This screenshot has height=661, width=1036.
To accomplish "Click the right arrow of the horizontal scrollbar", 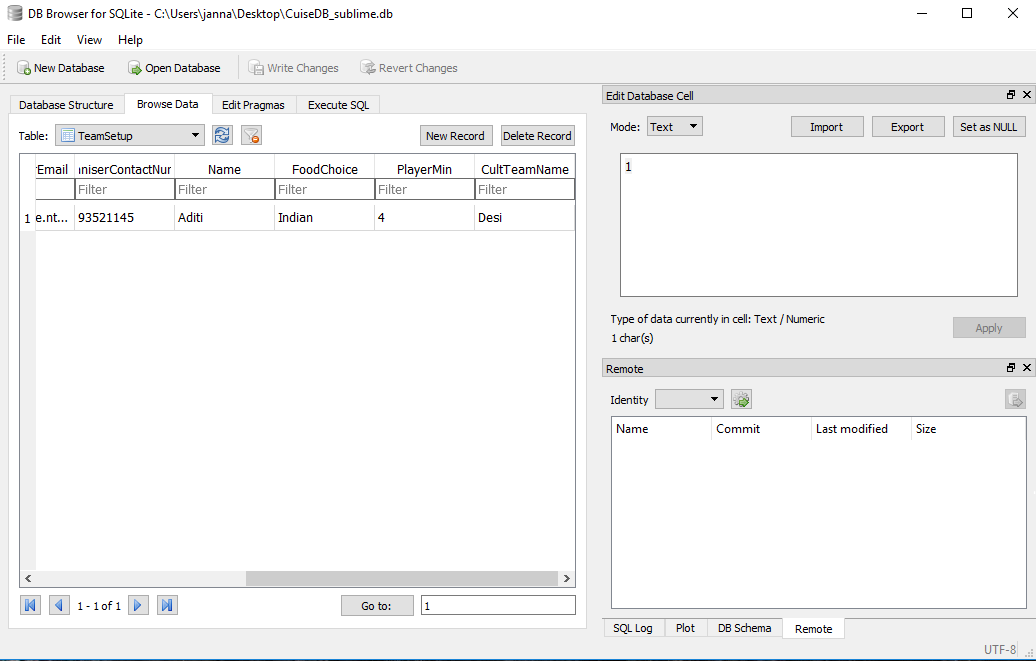I will click(566, 578).
